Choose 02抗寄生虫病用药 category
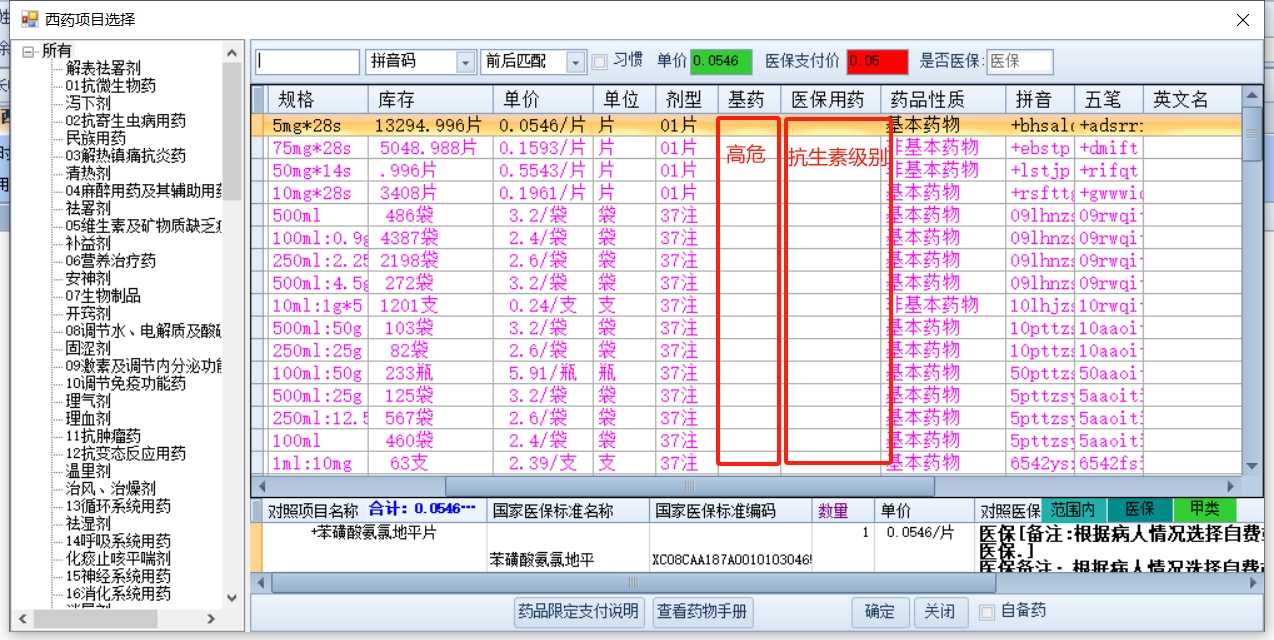The width and height of the screenshot is (1274, 640). 126,121
